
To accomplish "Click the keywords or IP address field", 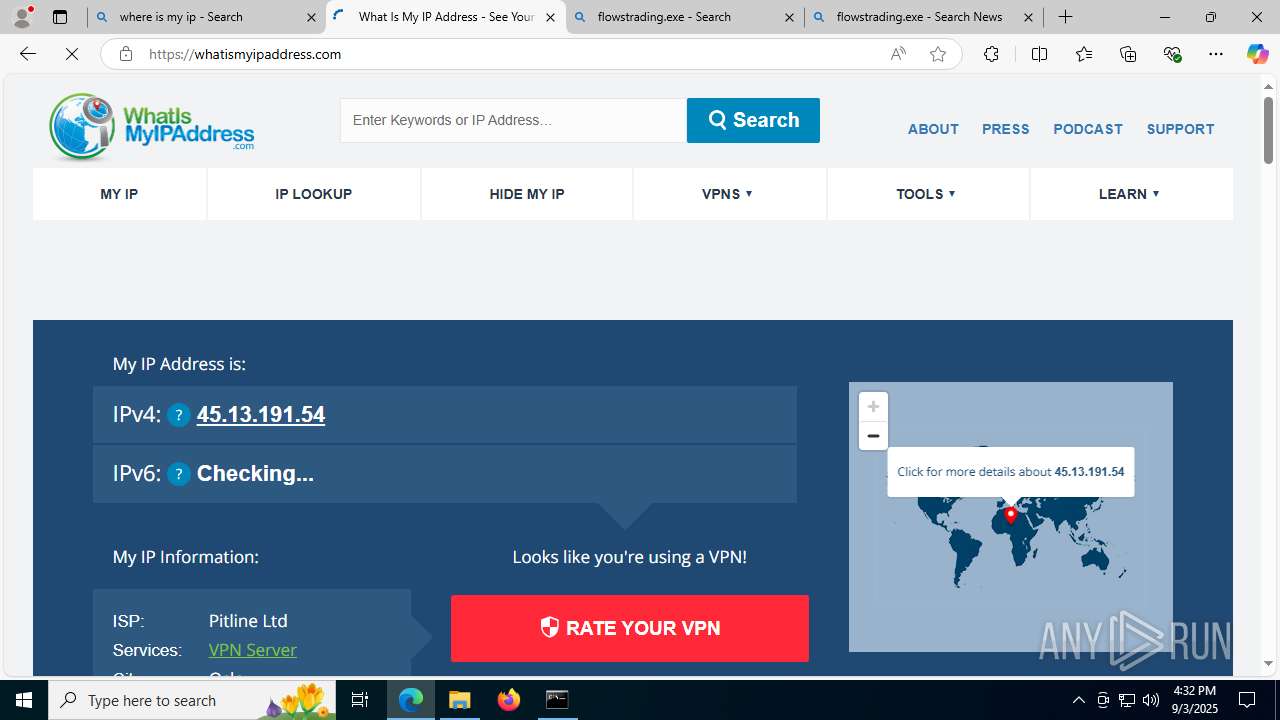I will (x=513, y=120).
